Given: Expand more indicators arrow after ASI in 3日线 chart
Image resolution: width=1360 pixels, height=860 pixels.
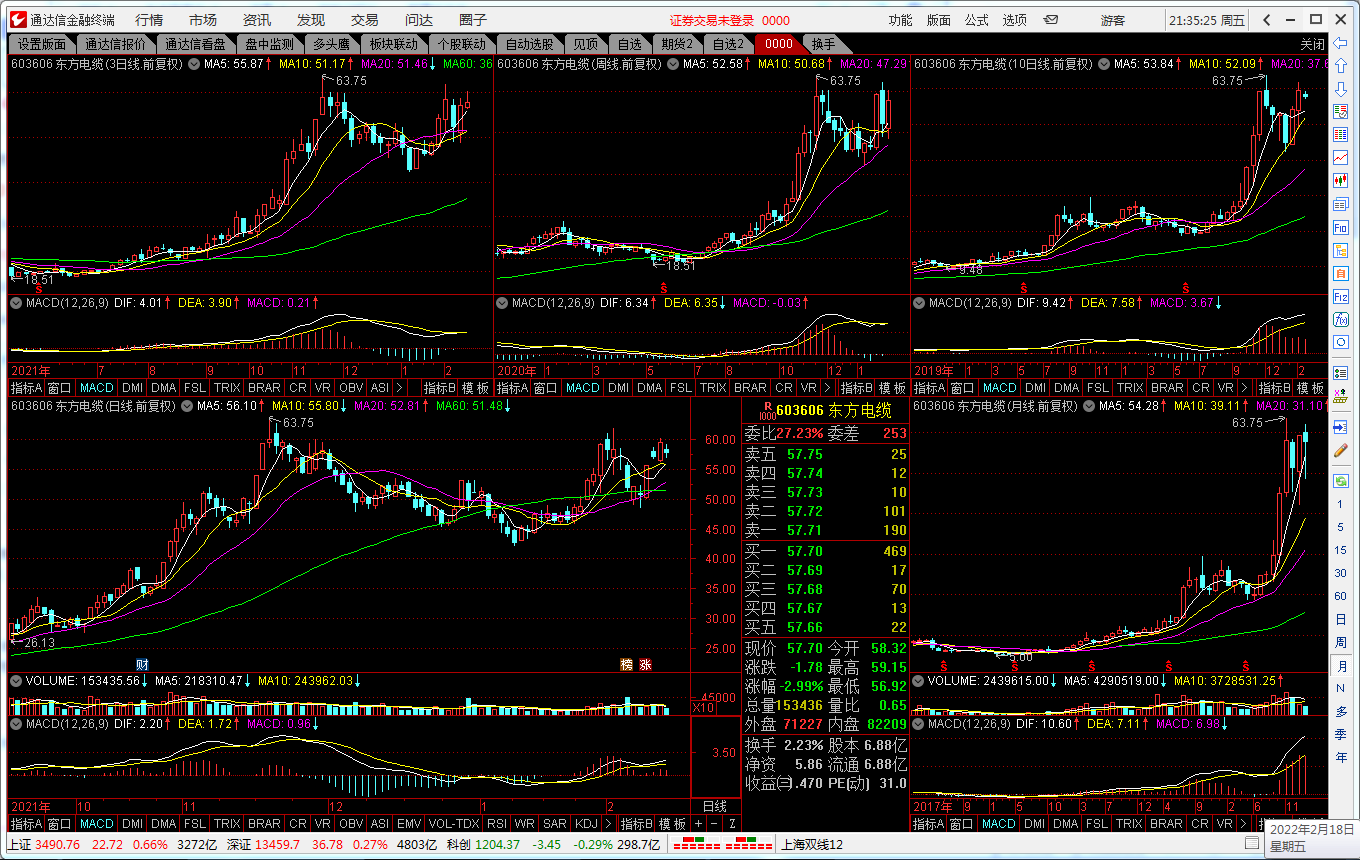Looking at the screenshot, I should (x=400, y=387).
